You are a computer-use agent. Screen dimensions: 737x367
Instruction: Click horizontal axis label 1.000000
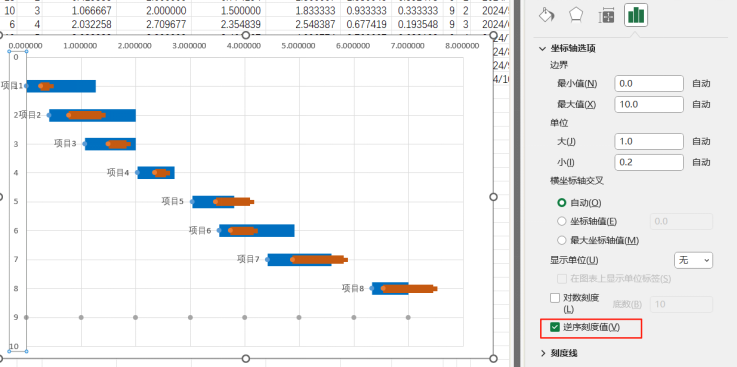coord(81,46)
